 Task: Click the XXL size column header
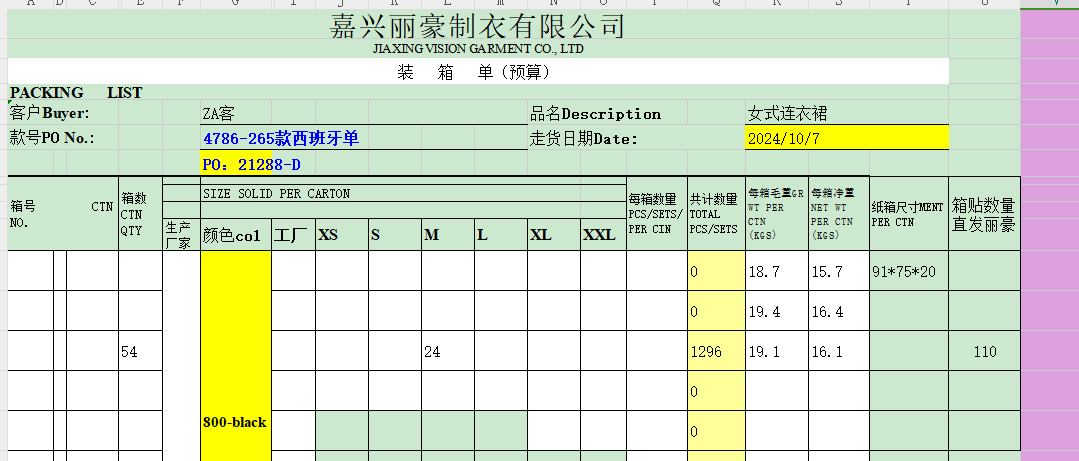(x=599, y=236)
